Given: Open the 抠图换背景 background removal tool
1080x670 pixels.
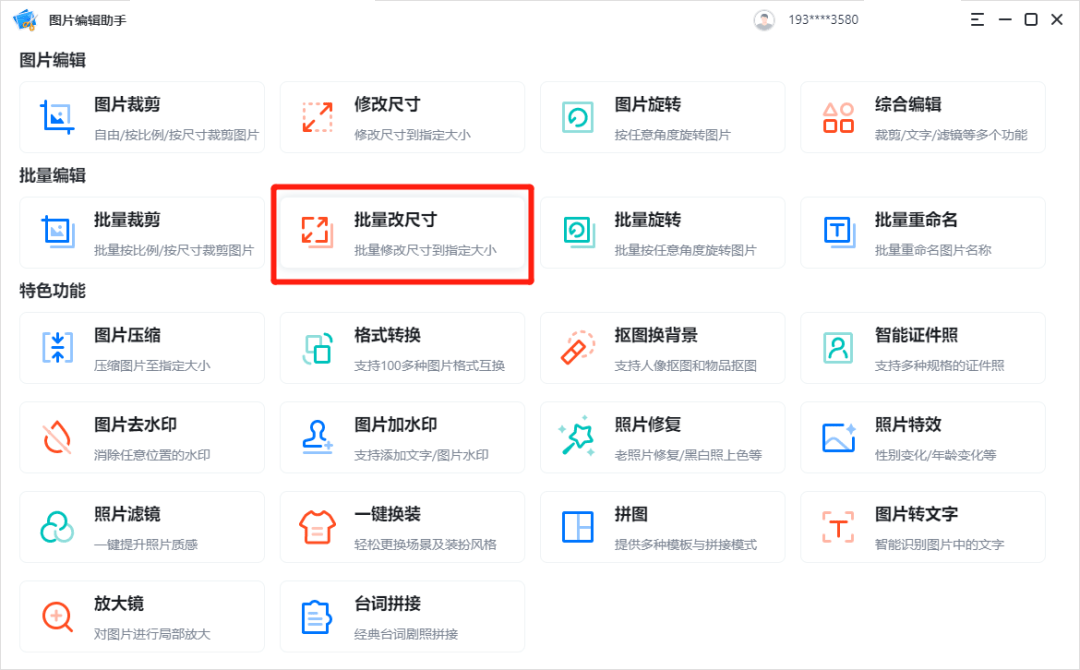Looking at the screenshot, I should (662, 347).
